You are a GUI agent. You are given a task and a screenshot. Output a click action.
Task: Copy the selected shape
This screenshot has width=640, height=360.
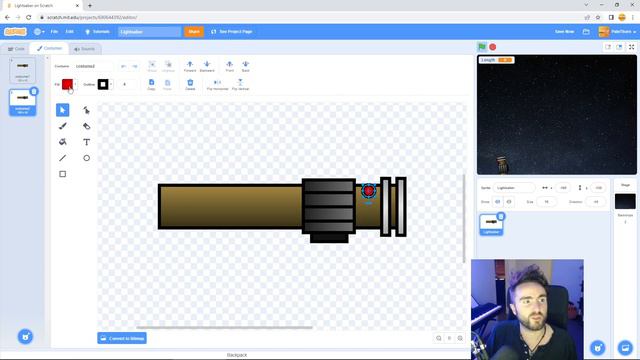tap(151, 84)
